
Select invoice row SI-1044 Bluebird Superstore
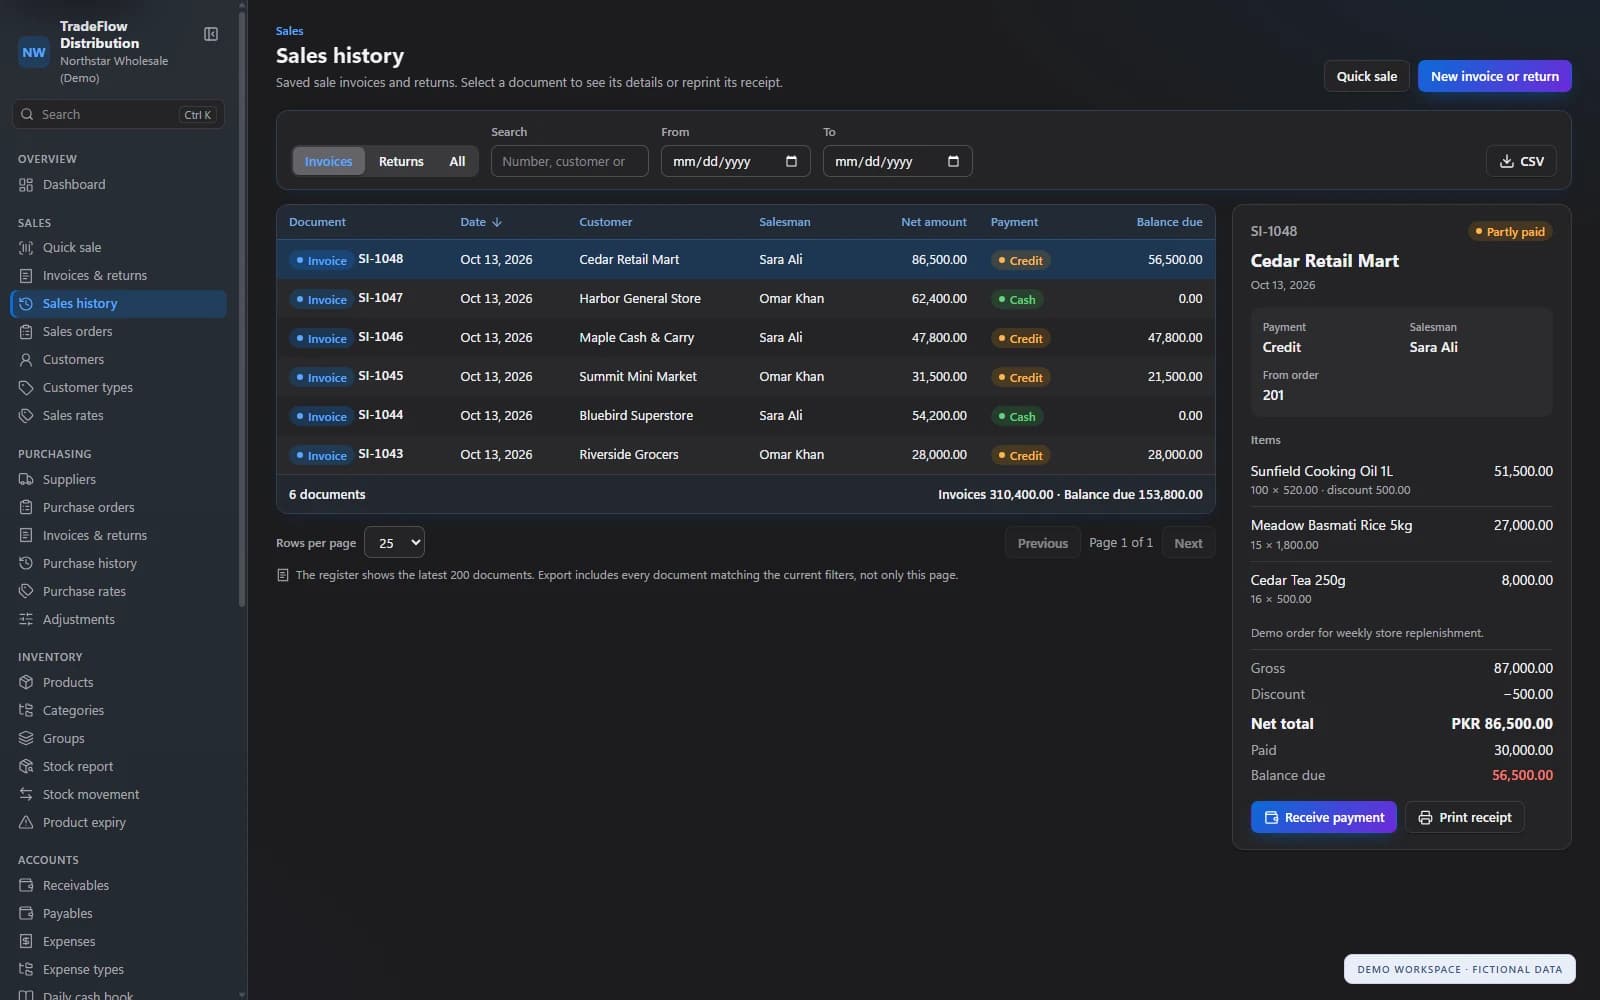click(x=745, y=416)
